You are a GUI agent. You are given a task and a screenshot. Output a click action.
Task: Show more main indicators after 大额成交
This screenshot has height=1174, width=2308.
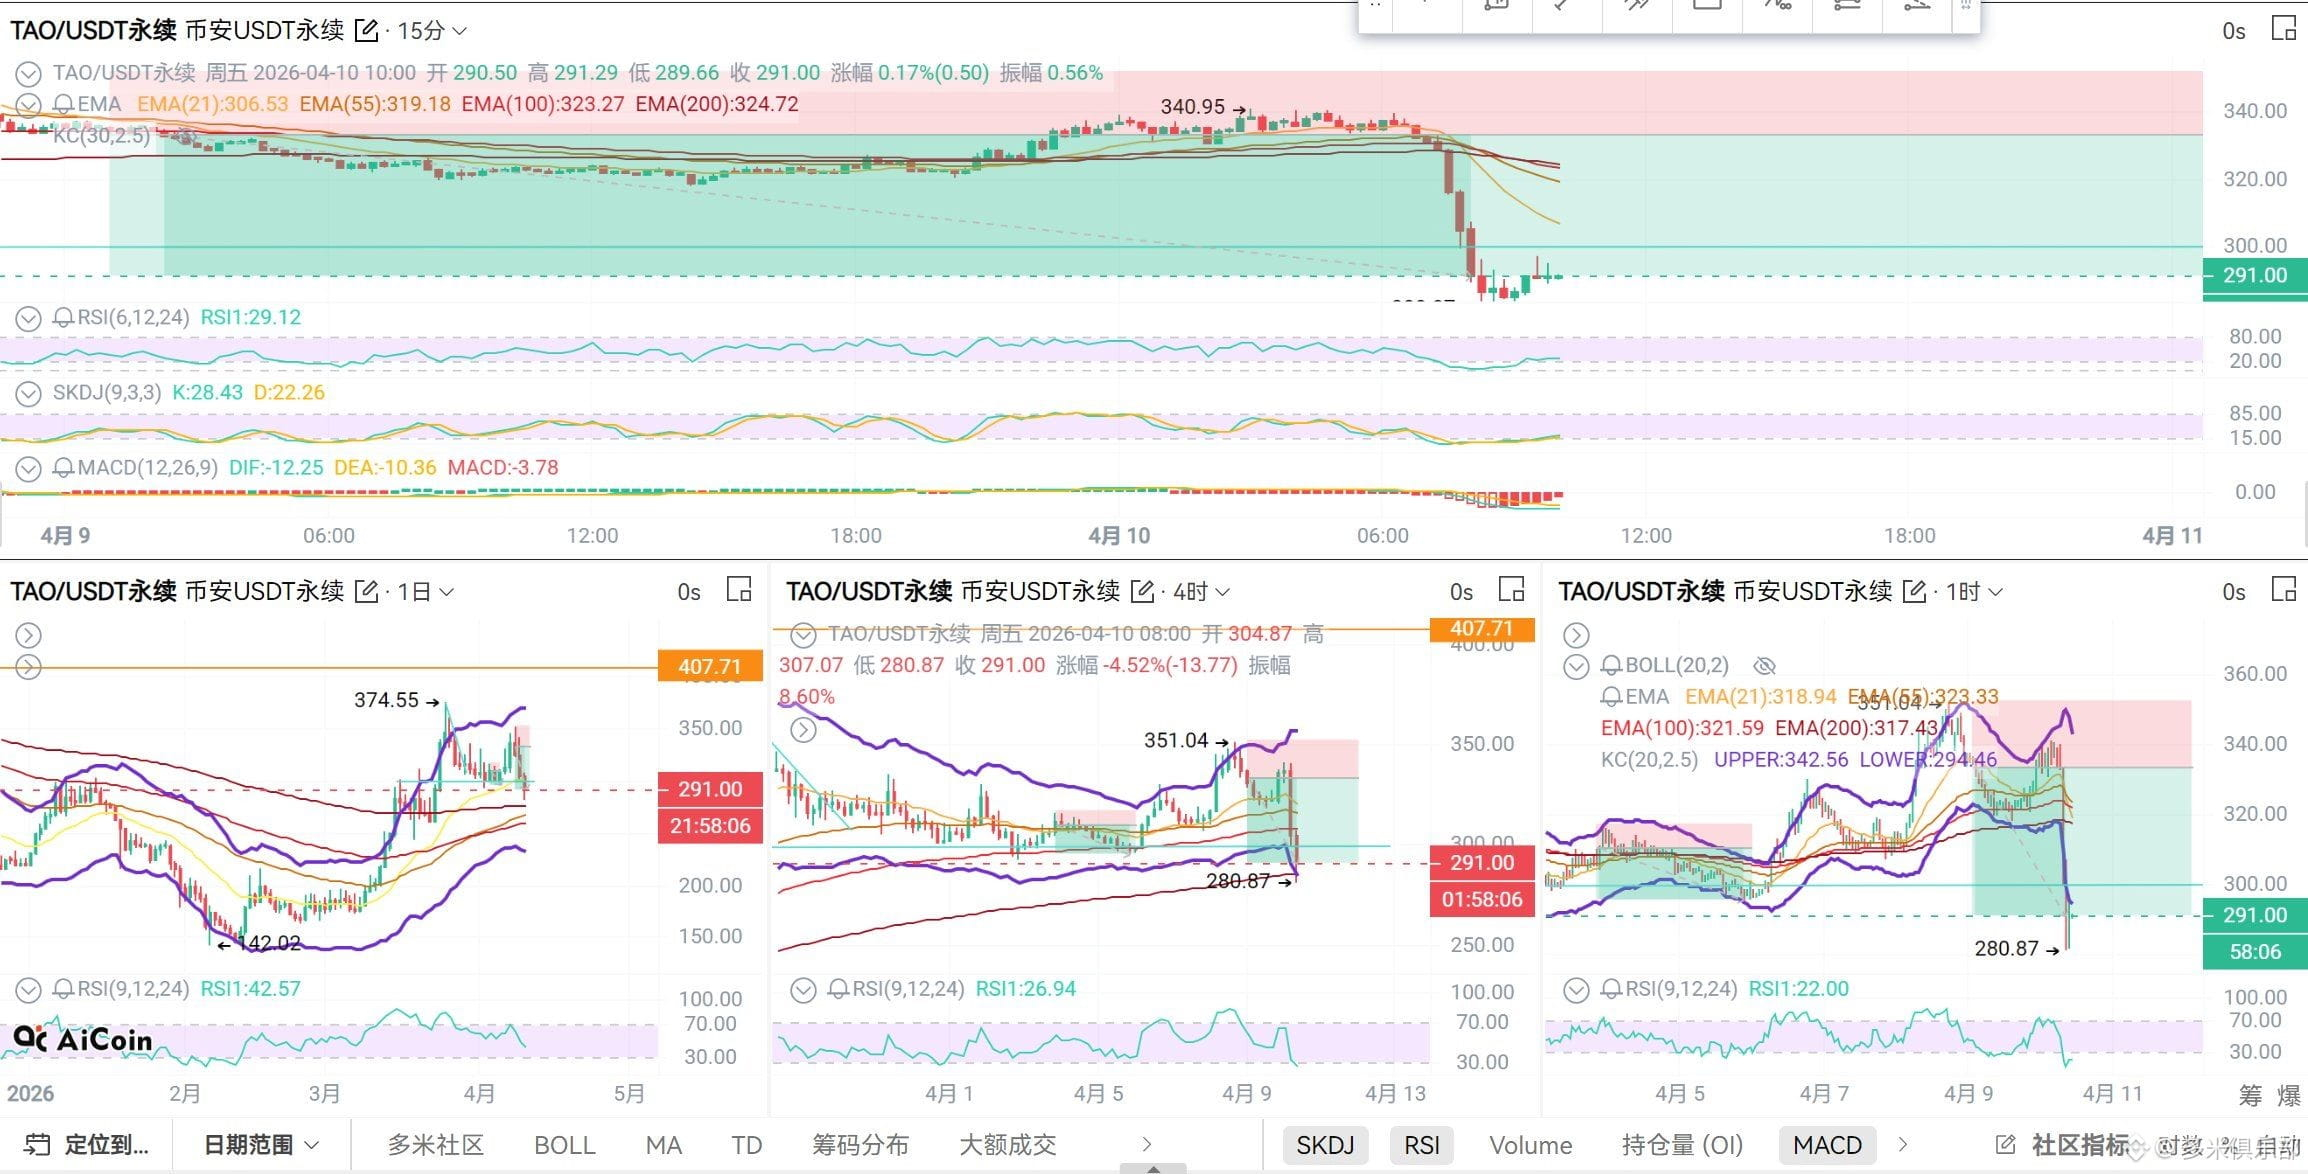pyautogui.click(x=1146, y=1144)
